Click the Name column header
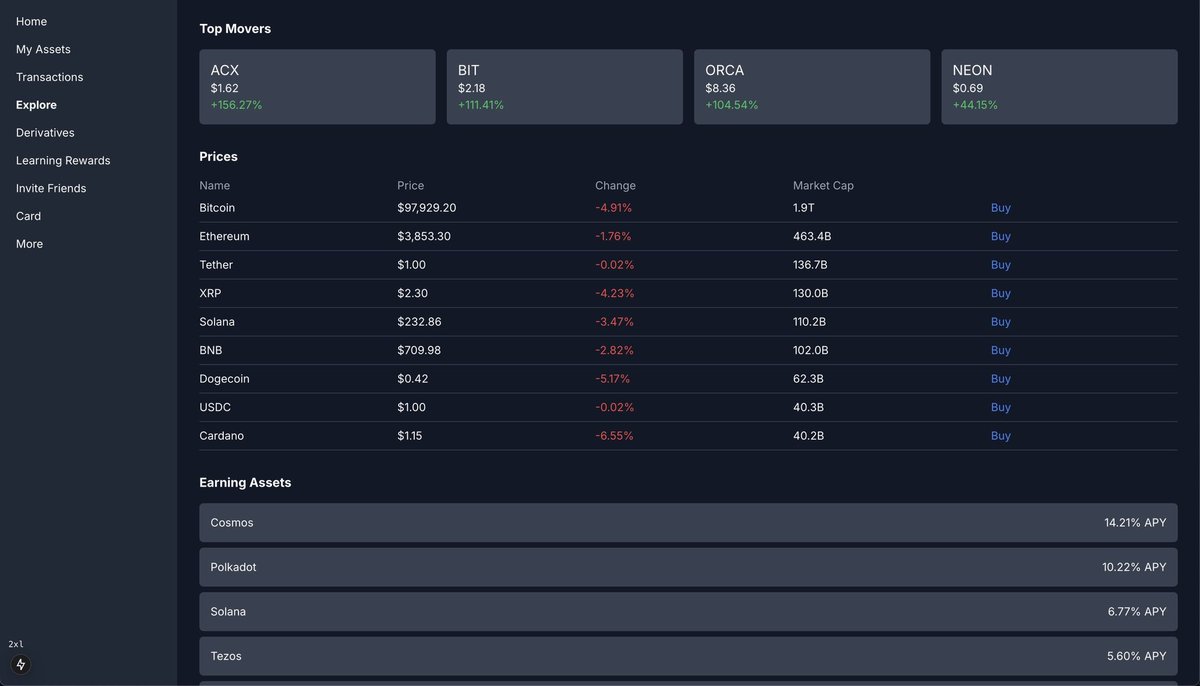Image resolution: width=1200 pixels, height=686 pixels. [214, 186]
